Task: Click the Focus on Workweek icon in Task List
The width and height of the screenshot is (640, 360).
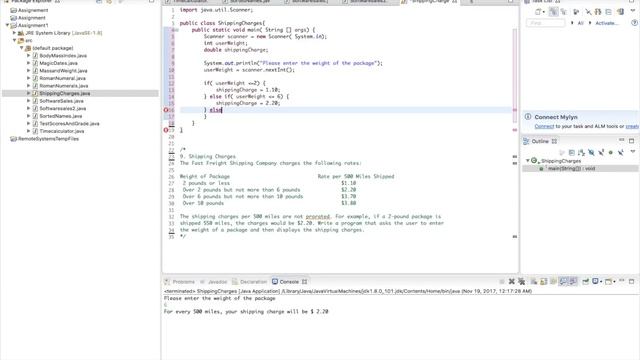Action: [x=576, y=12]
